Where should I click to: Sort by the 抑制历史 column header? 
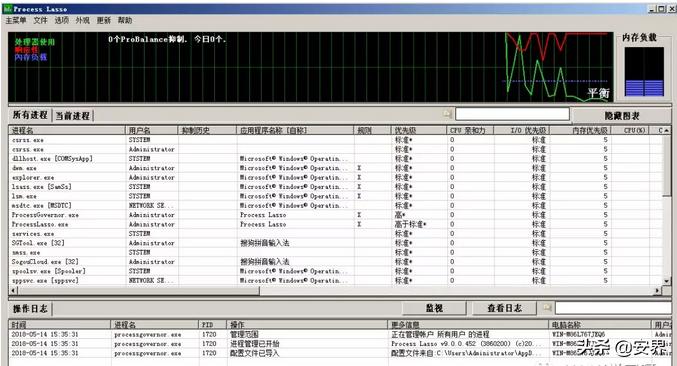(x=207, y=130)
